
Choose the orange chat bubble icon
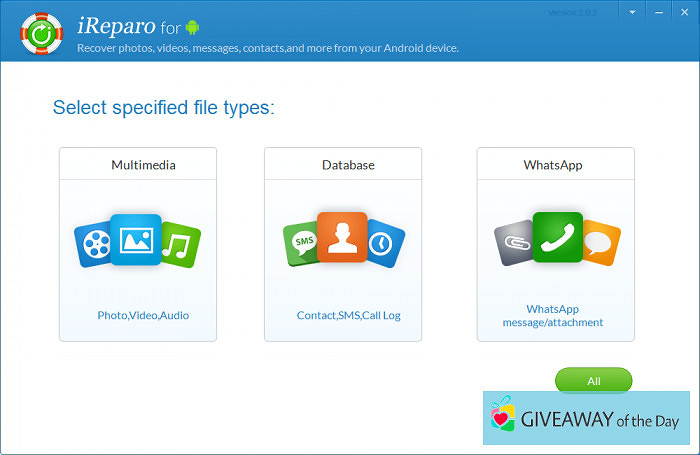click(598, 243)
